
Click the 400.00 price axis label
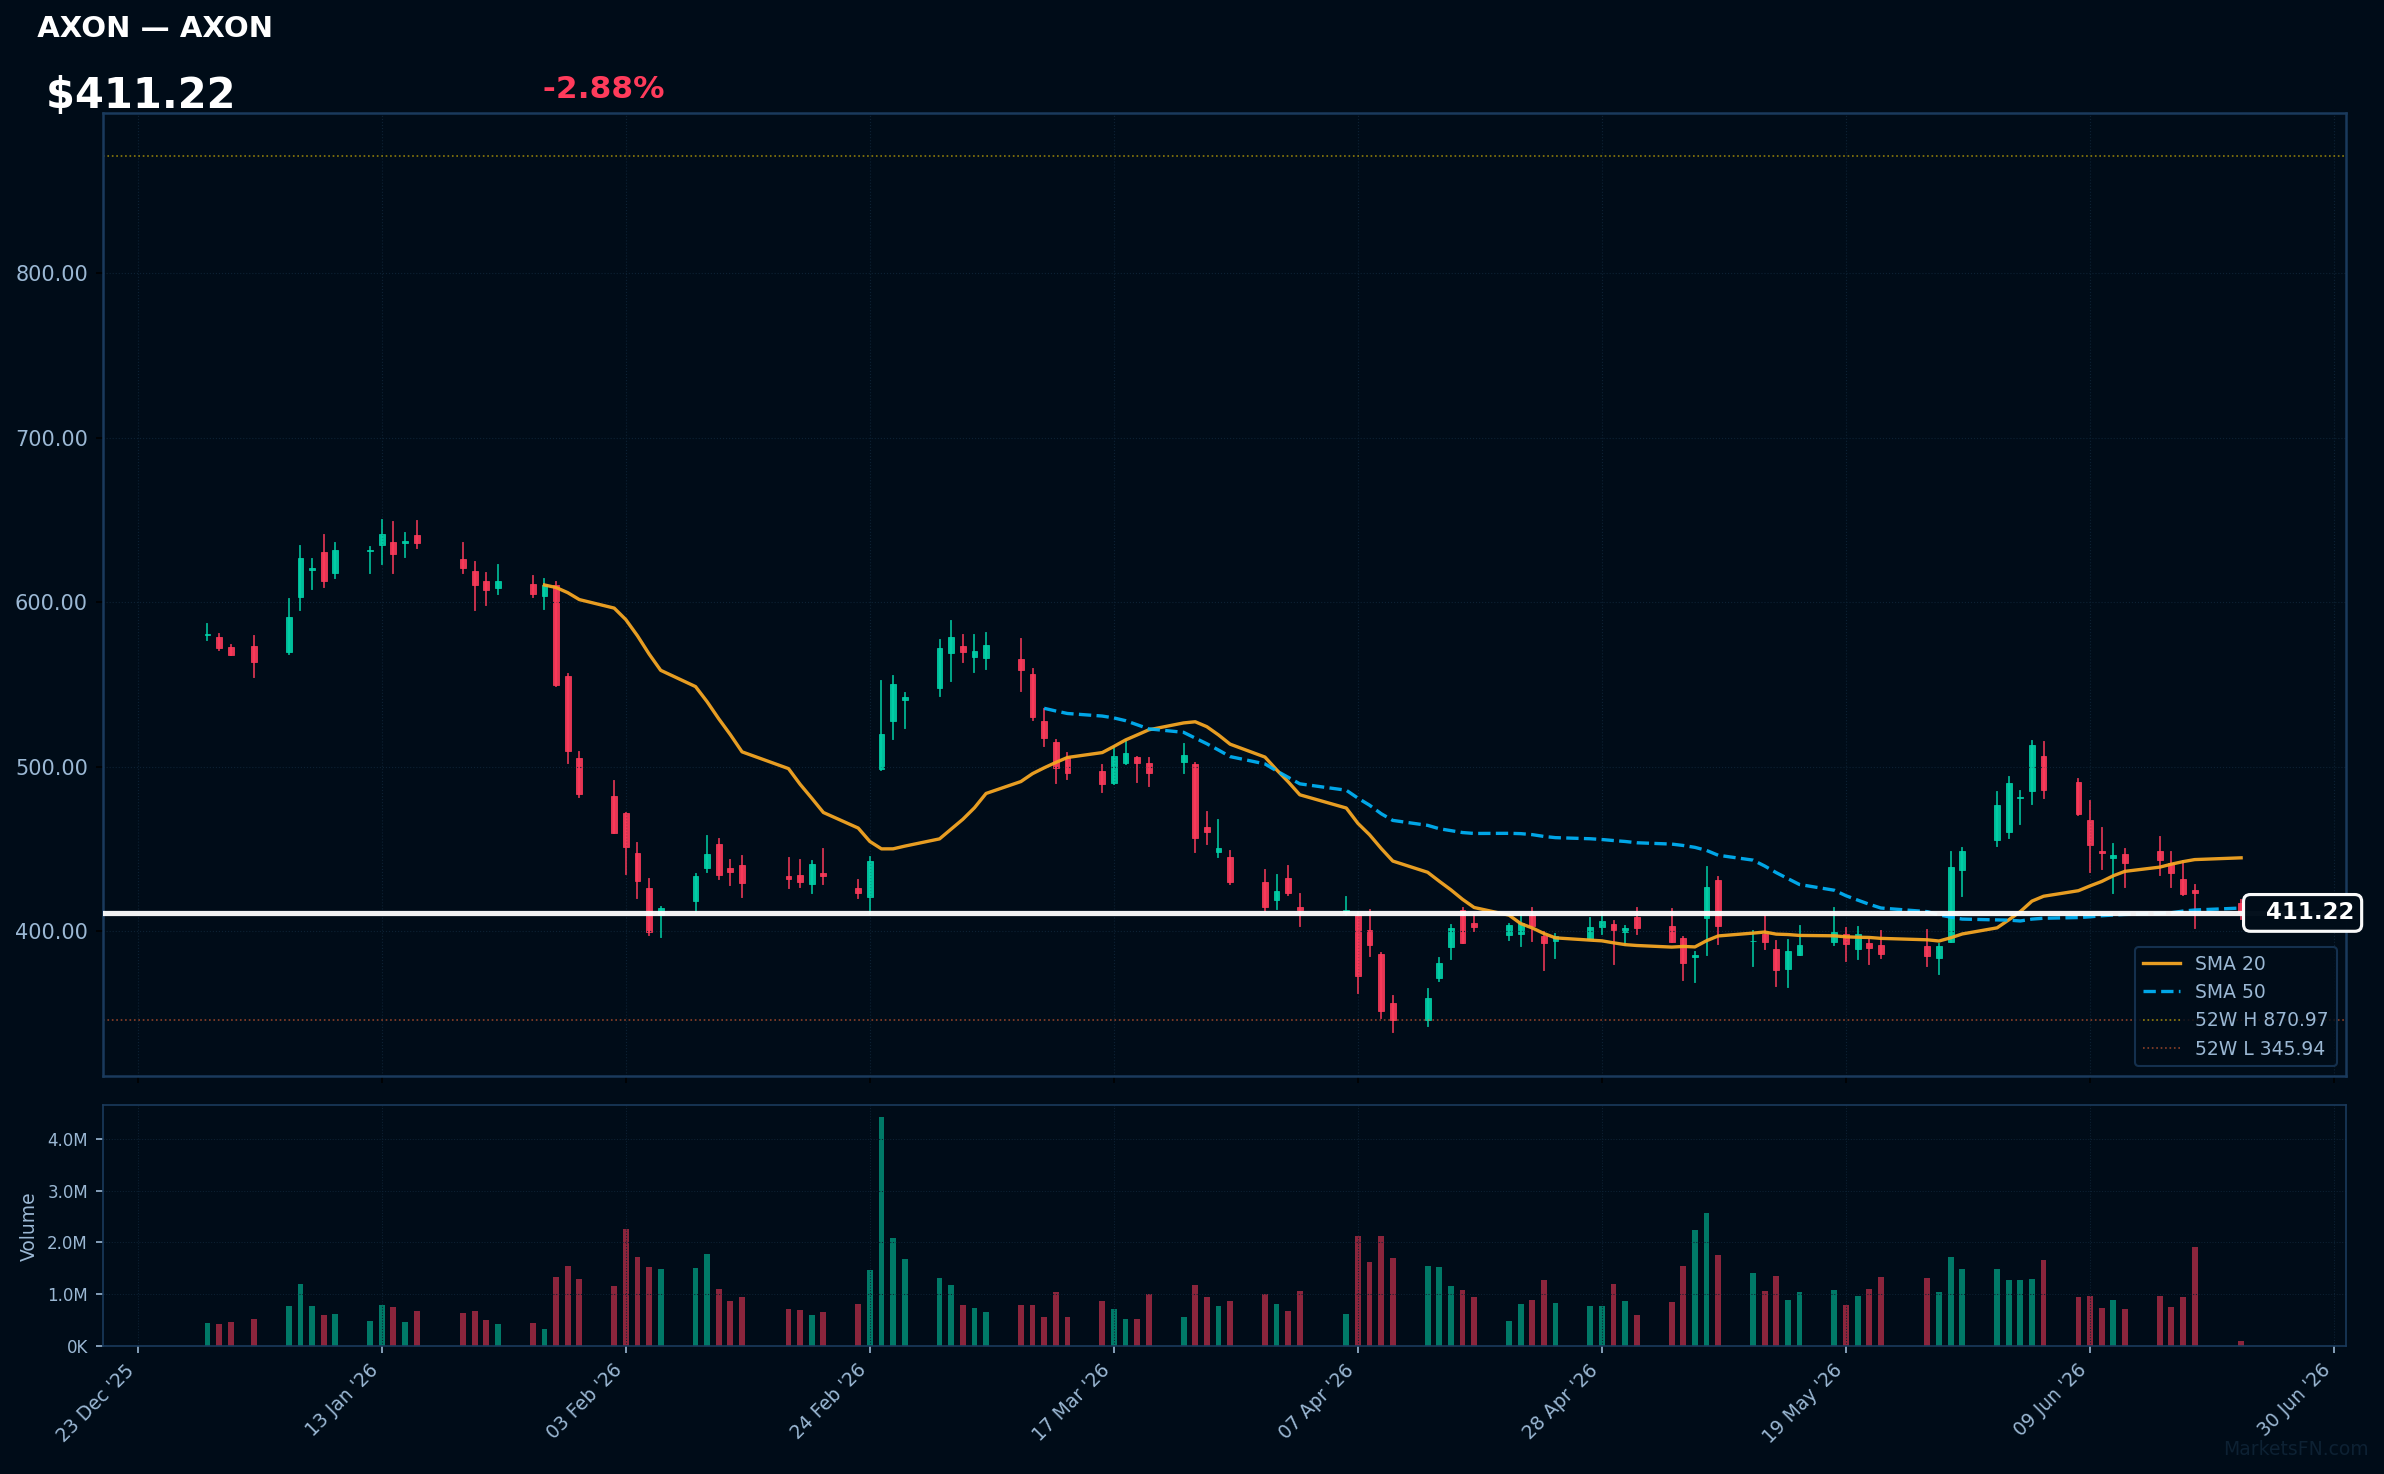tap(52, 932)
